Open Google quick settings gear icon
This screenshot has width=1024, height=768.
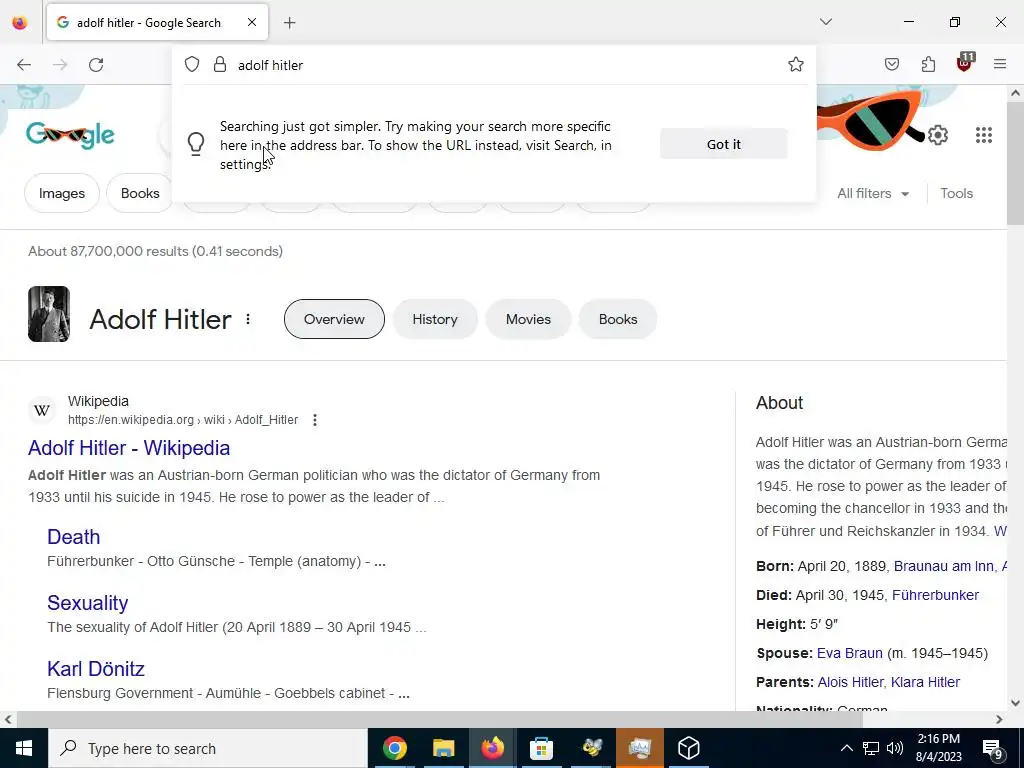click(x=938, y=135)
